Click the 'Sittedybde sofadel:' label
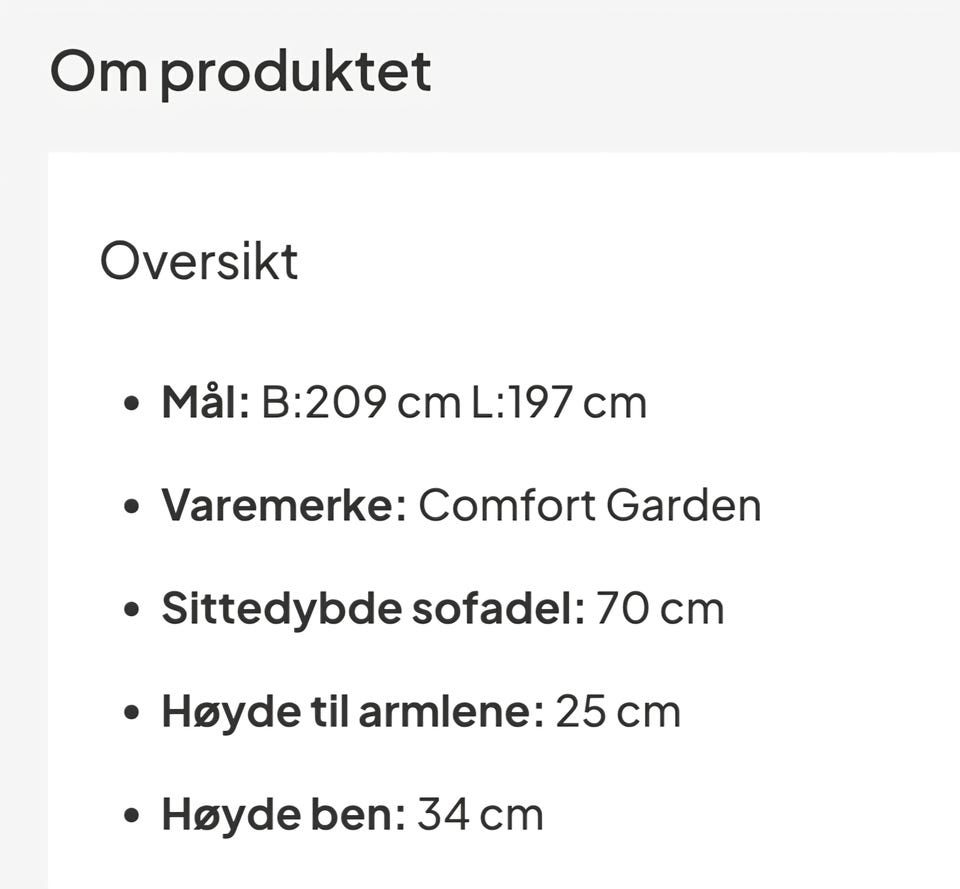 [373, 609]
